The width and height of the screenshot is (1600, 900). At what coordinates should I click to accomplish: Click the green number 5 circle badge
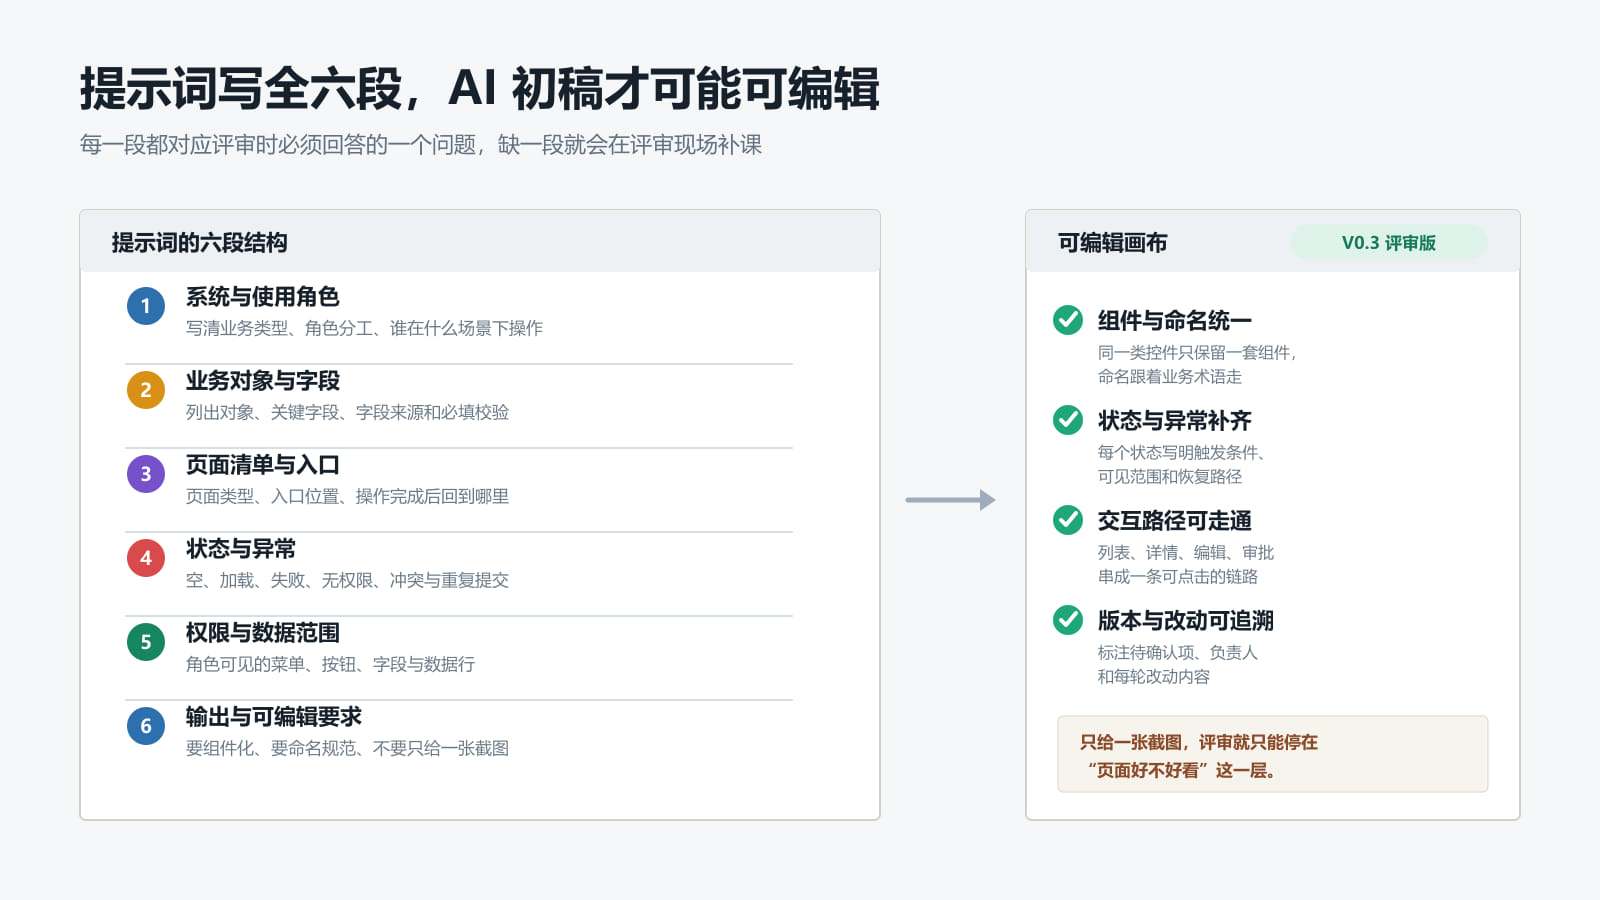click(x=146, y=642)
